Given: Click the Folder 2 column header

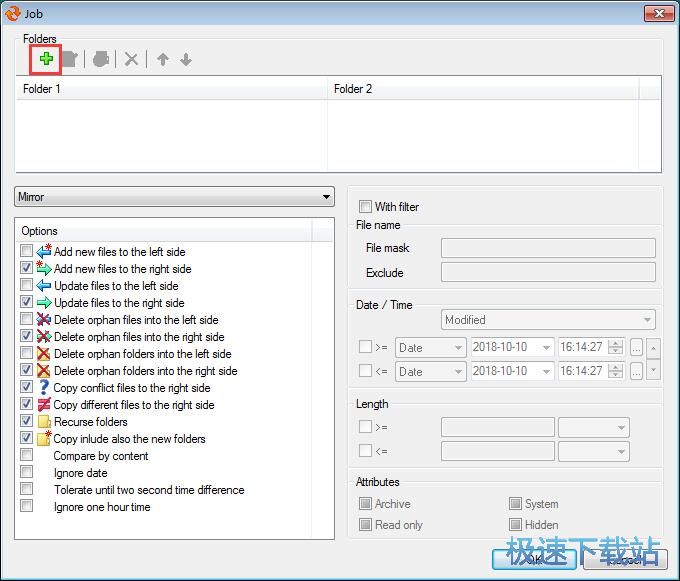Looking at the screenshot, I should pyautogui.click(x=483, y=89).
